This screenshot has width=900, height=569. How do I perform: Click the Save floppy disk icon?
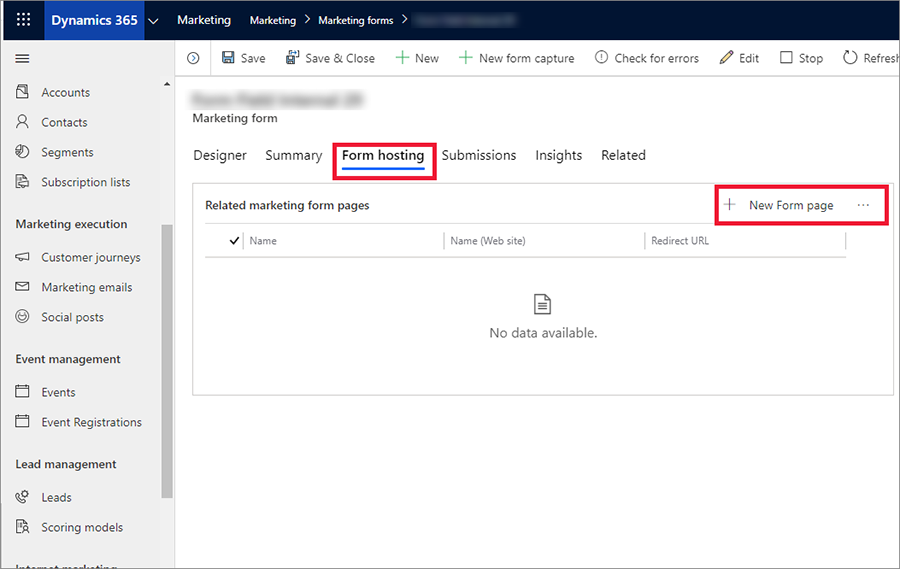[228, 57]
